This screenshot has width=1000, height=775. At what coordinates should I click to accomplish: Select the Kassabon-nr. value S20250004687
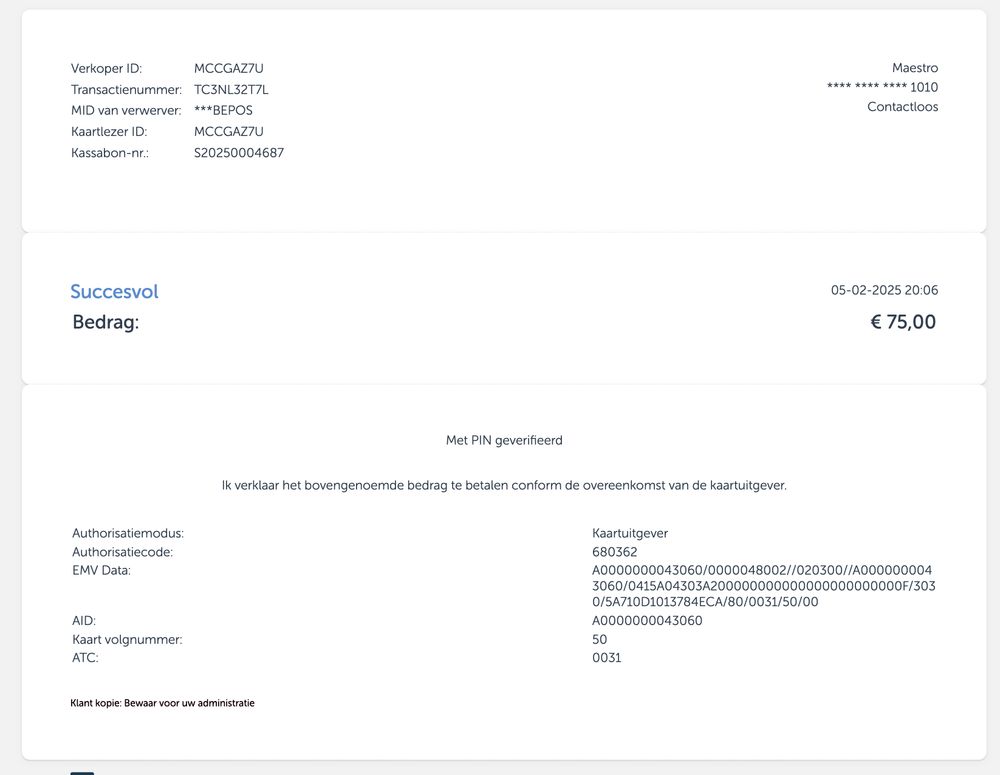click(239, 153)
